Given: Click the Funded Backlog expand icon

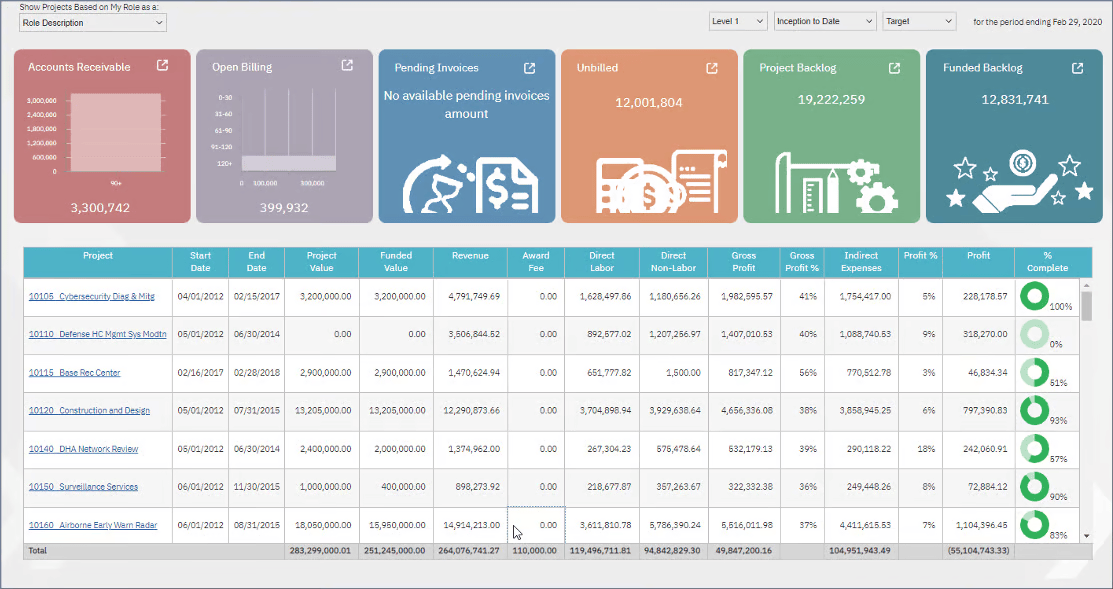Looking at the screenshot, I should (1077, 68).
